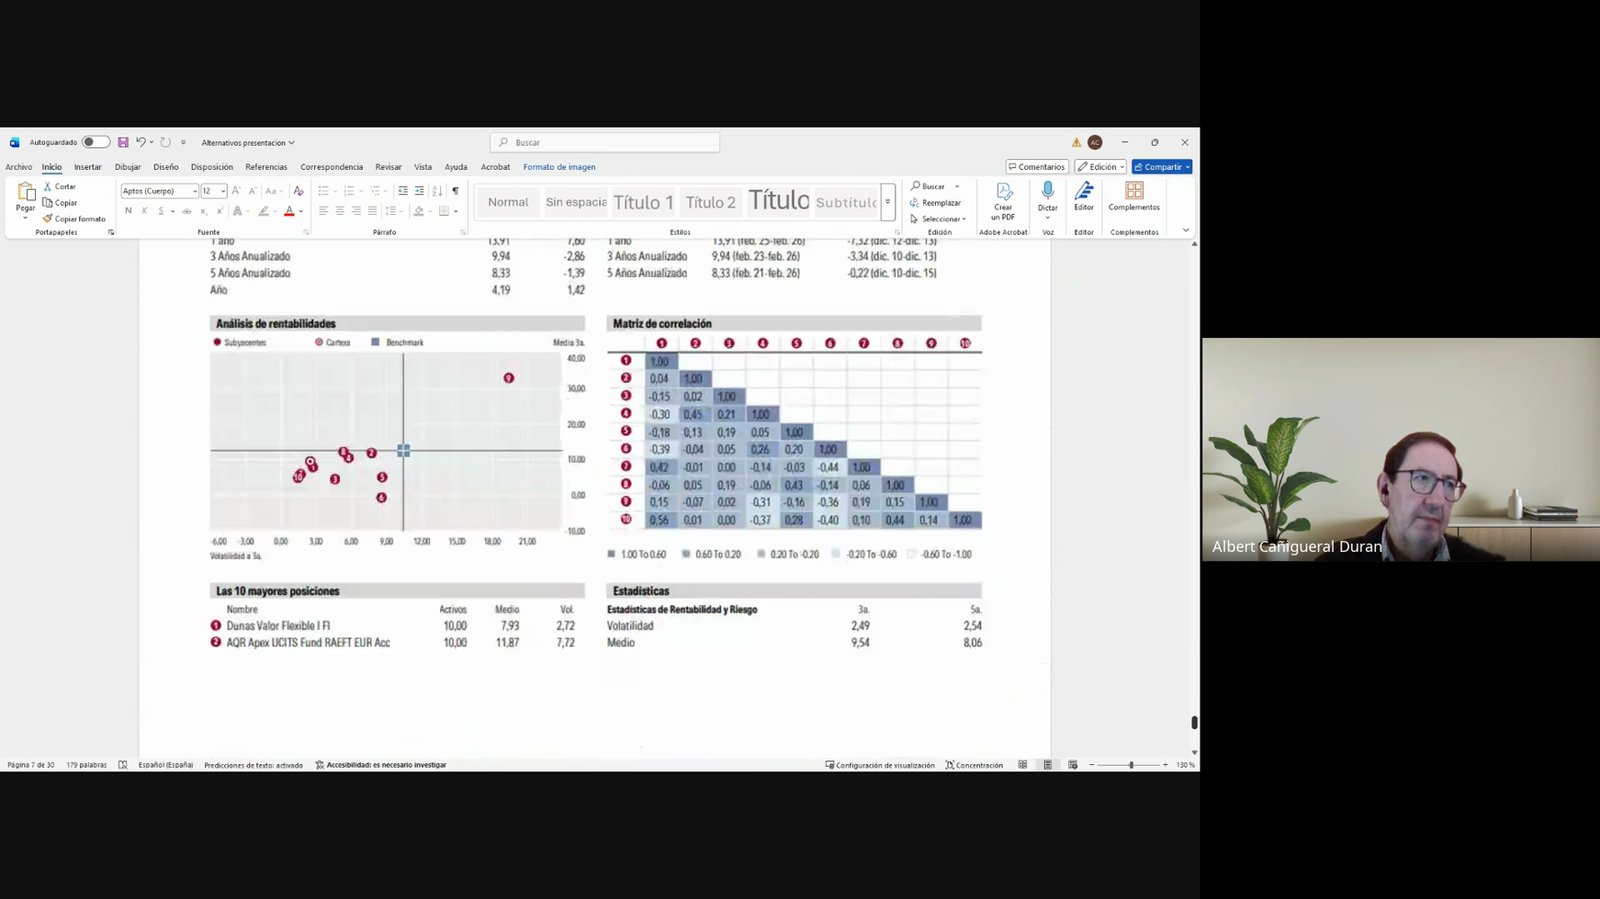This screenshot has height=899, width=1600.
Task: Justify the paragraph text
Action: point(372,211)
